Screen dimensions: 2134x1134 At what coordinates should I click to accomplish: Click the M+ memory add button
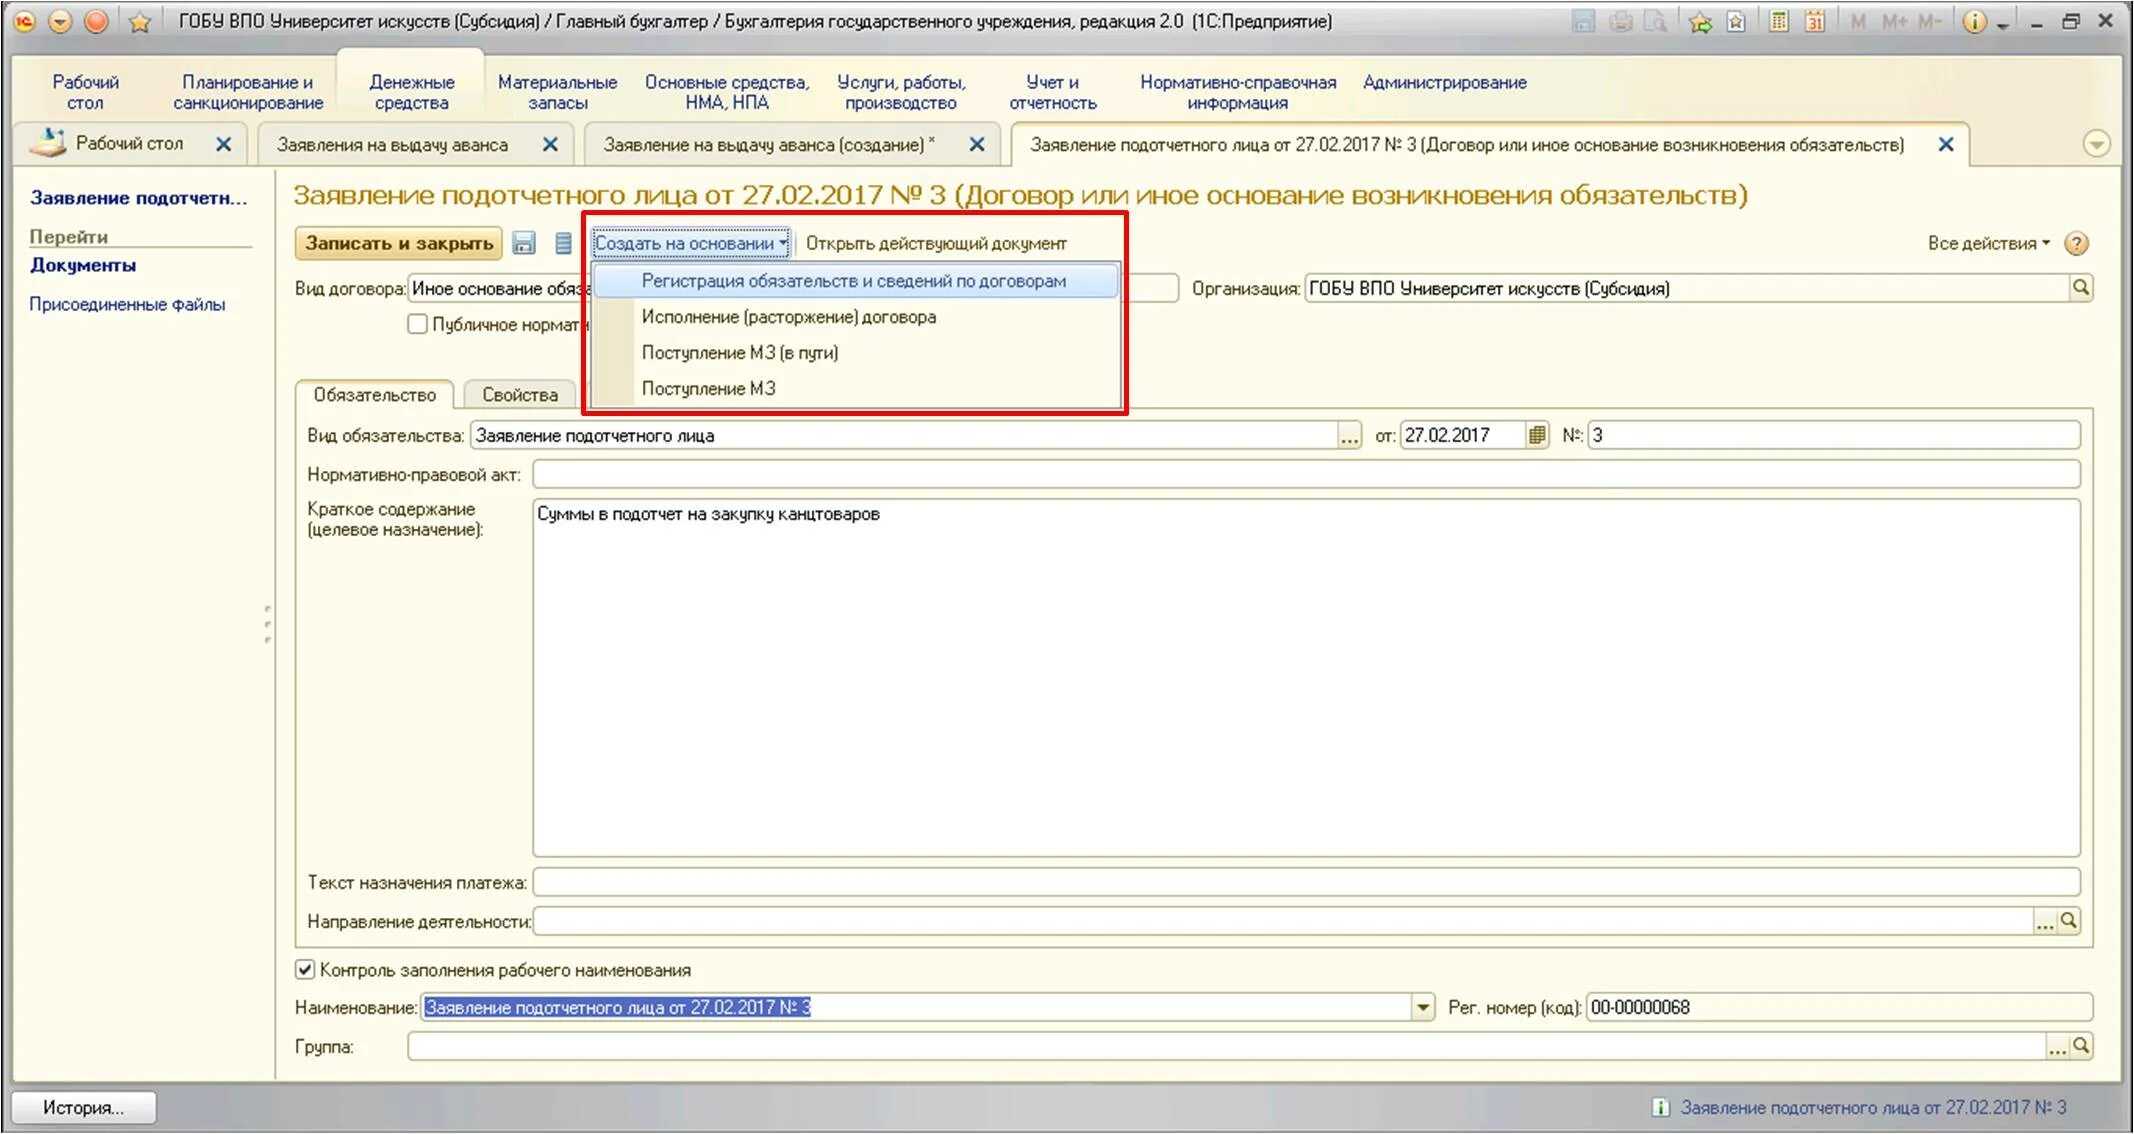(x=1893, y=21)
